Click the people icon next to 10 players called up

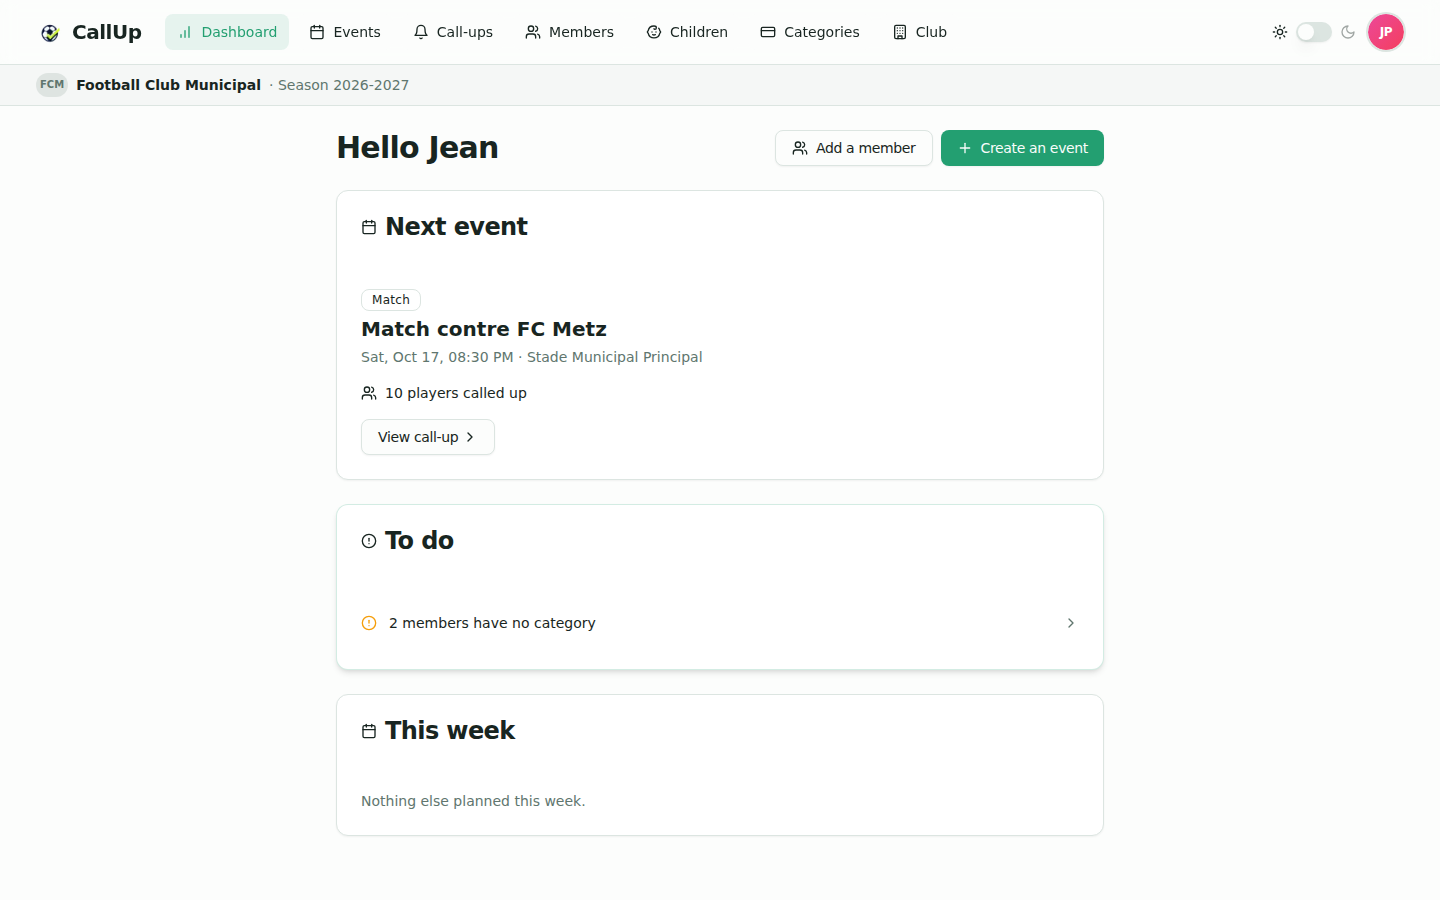(369, 393)
